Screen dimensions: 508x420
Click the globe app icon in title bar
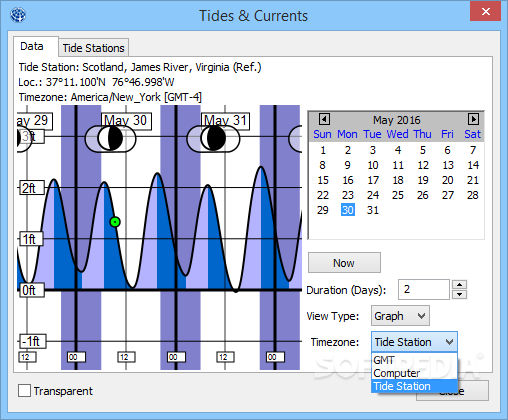[x=18, y=15]
